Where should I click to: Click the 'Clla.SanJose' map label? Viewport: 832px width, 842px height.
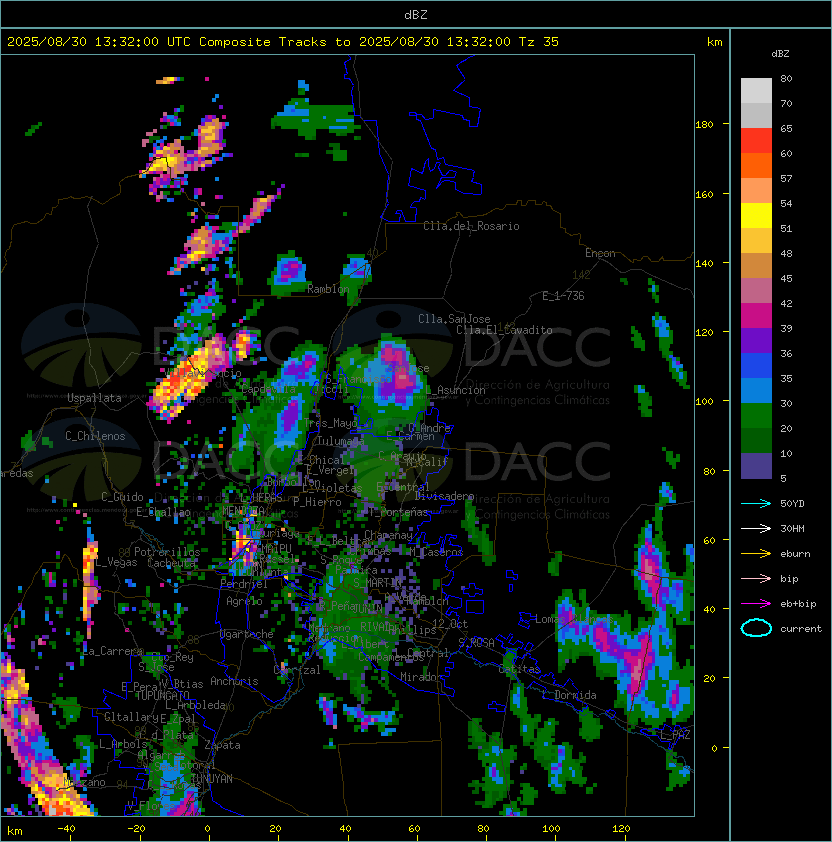[454, 319]
